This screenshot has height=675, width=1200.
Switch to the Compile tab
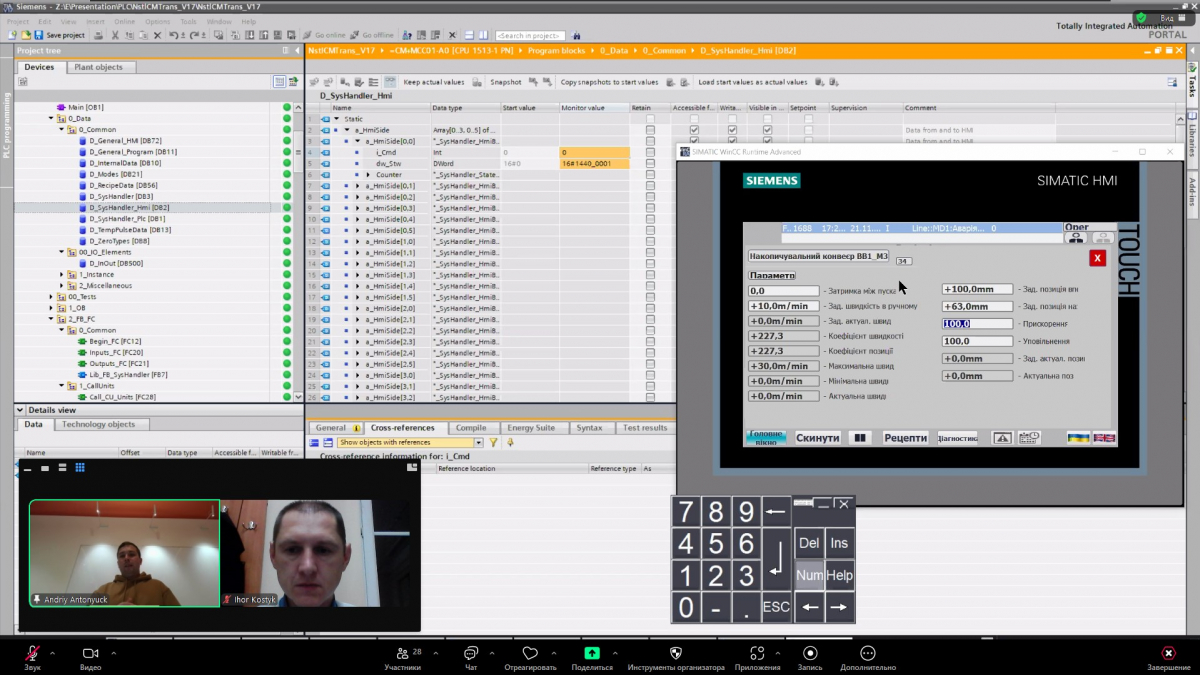[471, 428]
